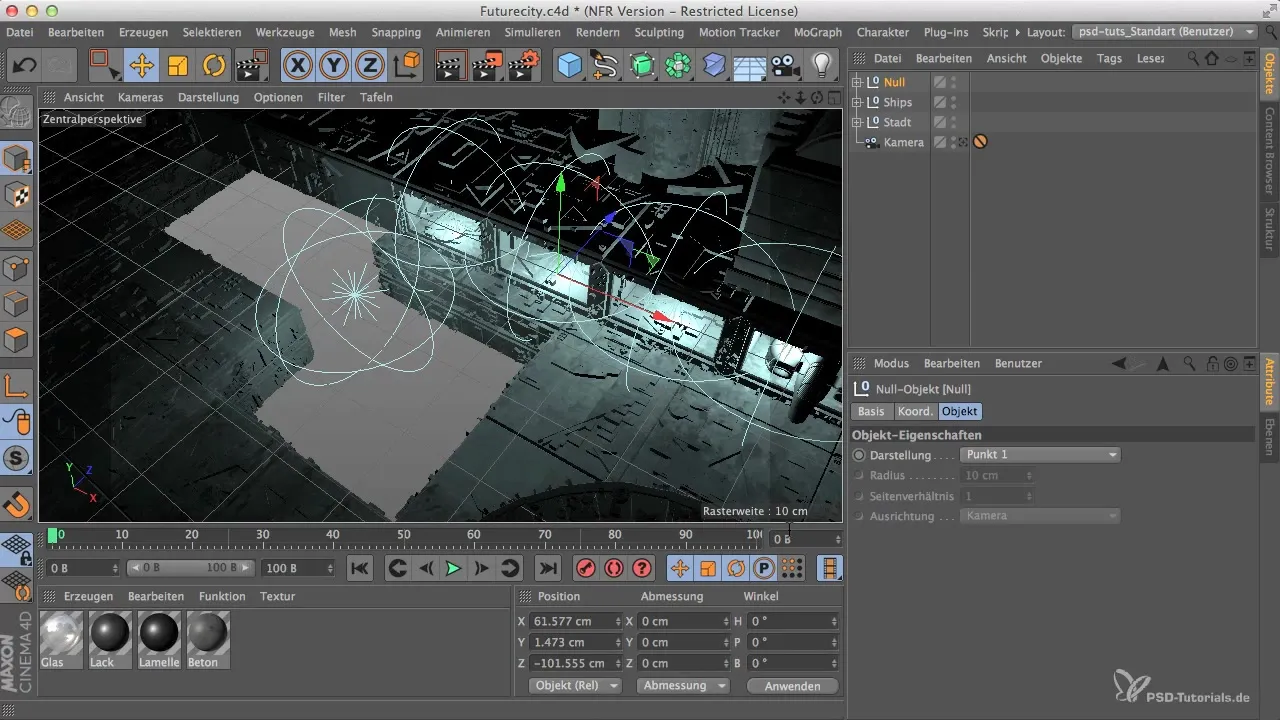
Task: Click the timeline range slider bar
Action: (x=190, y=568)
